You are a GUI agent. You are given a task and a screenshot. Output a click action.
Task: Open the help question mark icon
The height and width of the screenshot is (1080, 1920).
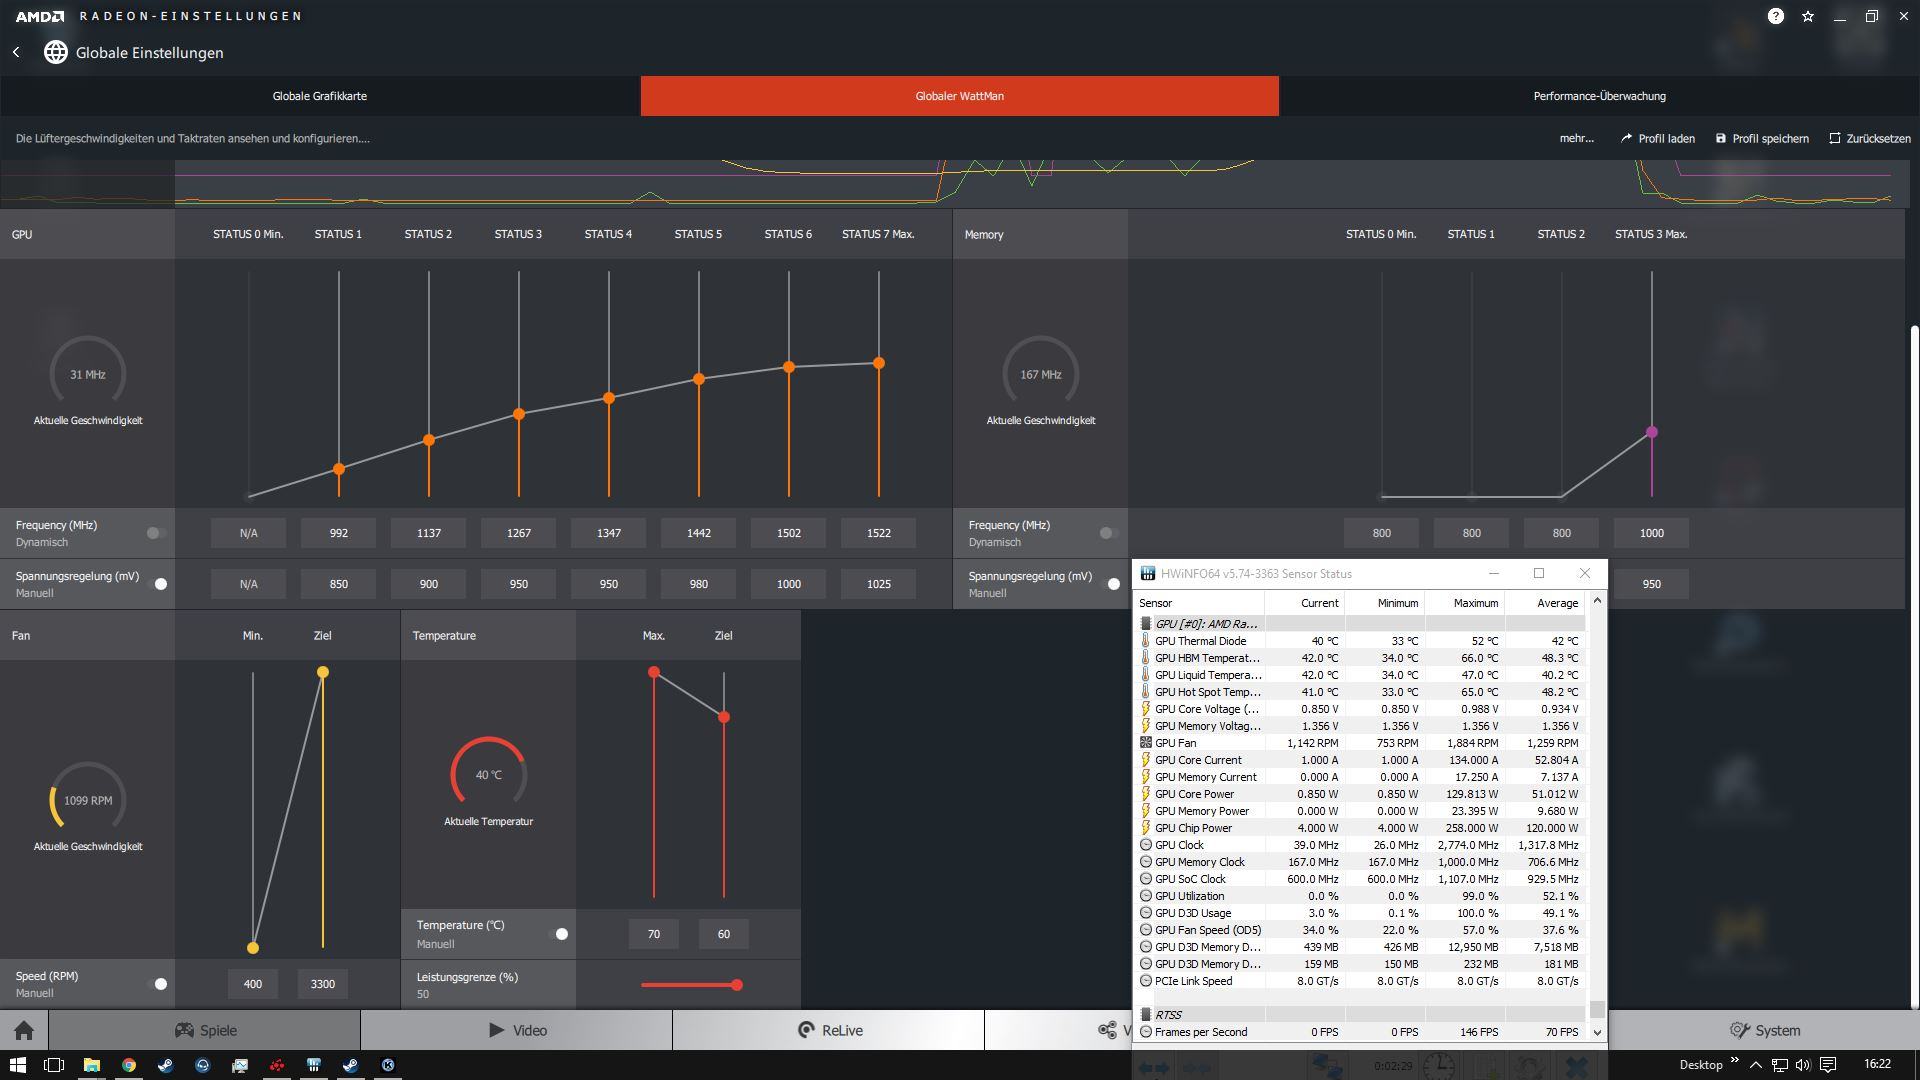[x=1775, y=16]
